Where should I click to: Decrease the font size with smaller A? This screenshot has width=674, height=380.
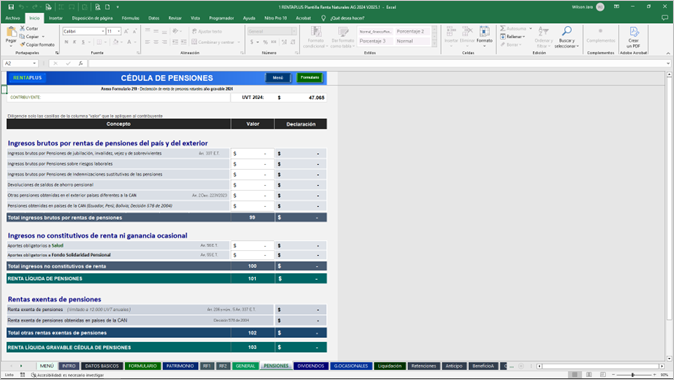[x=135, y=31]
